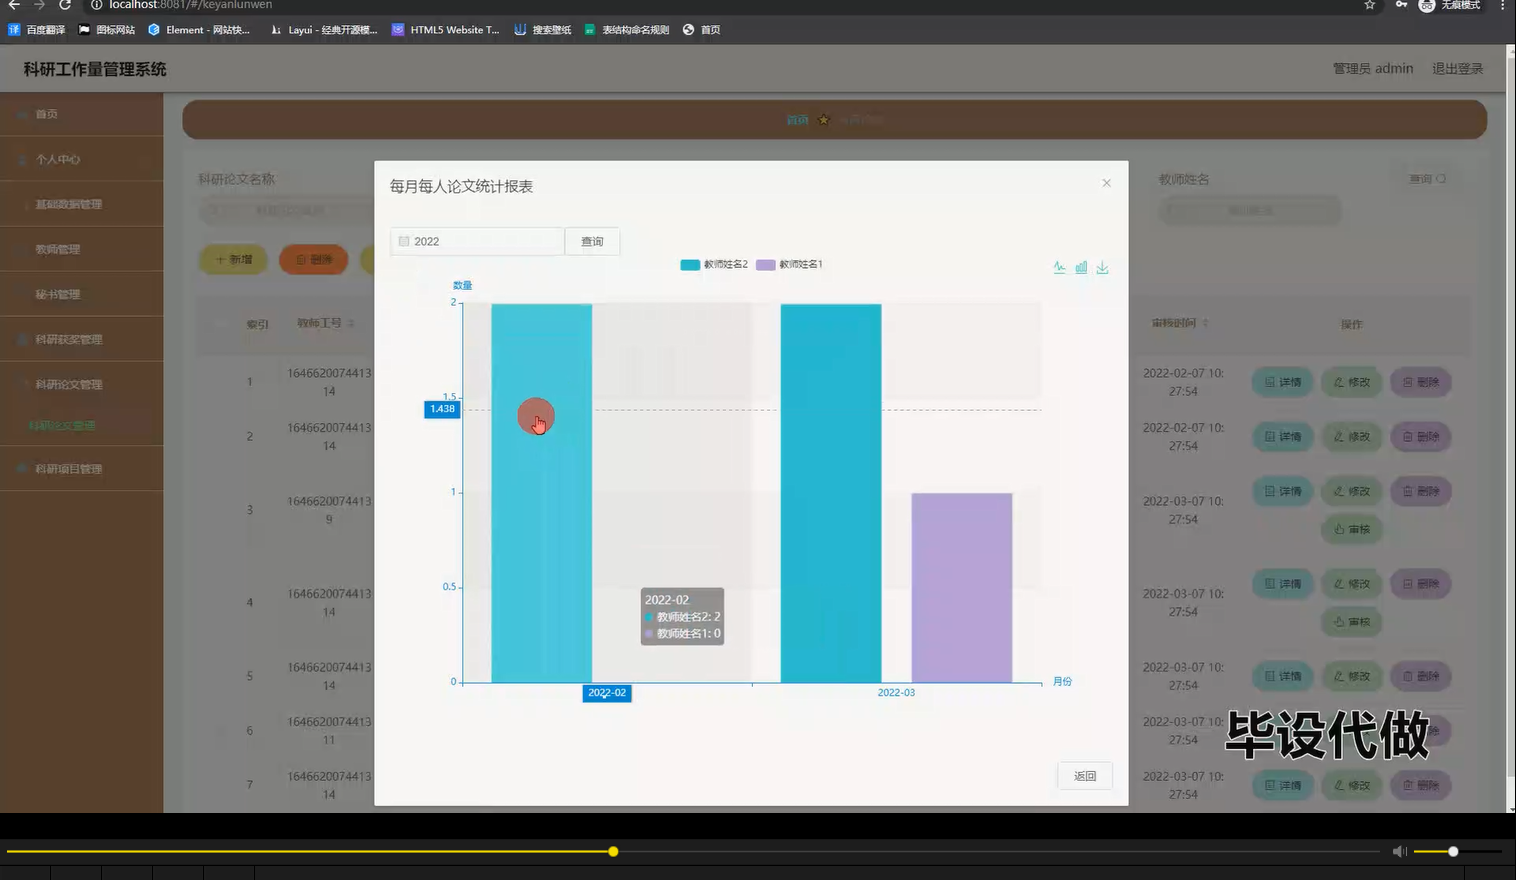Sort by 教师工号 column header
The width and height of the screenshot is (1516, 880).
325,323
